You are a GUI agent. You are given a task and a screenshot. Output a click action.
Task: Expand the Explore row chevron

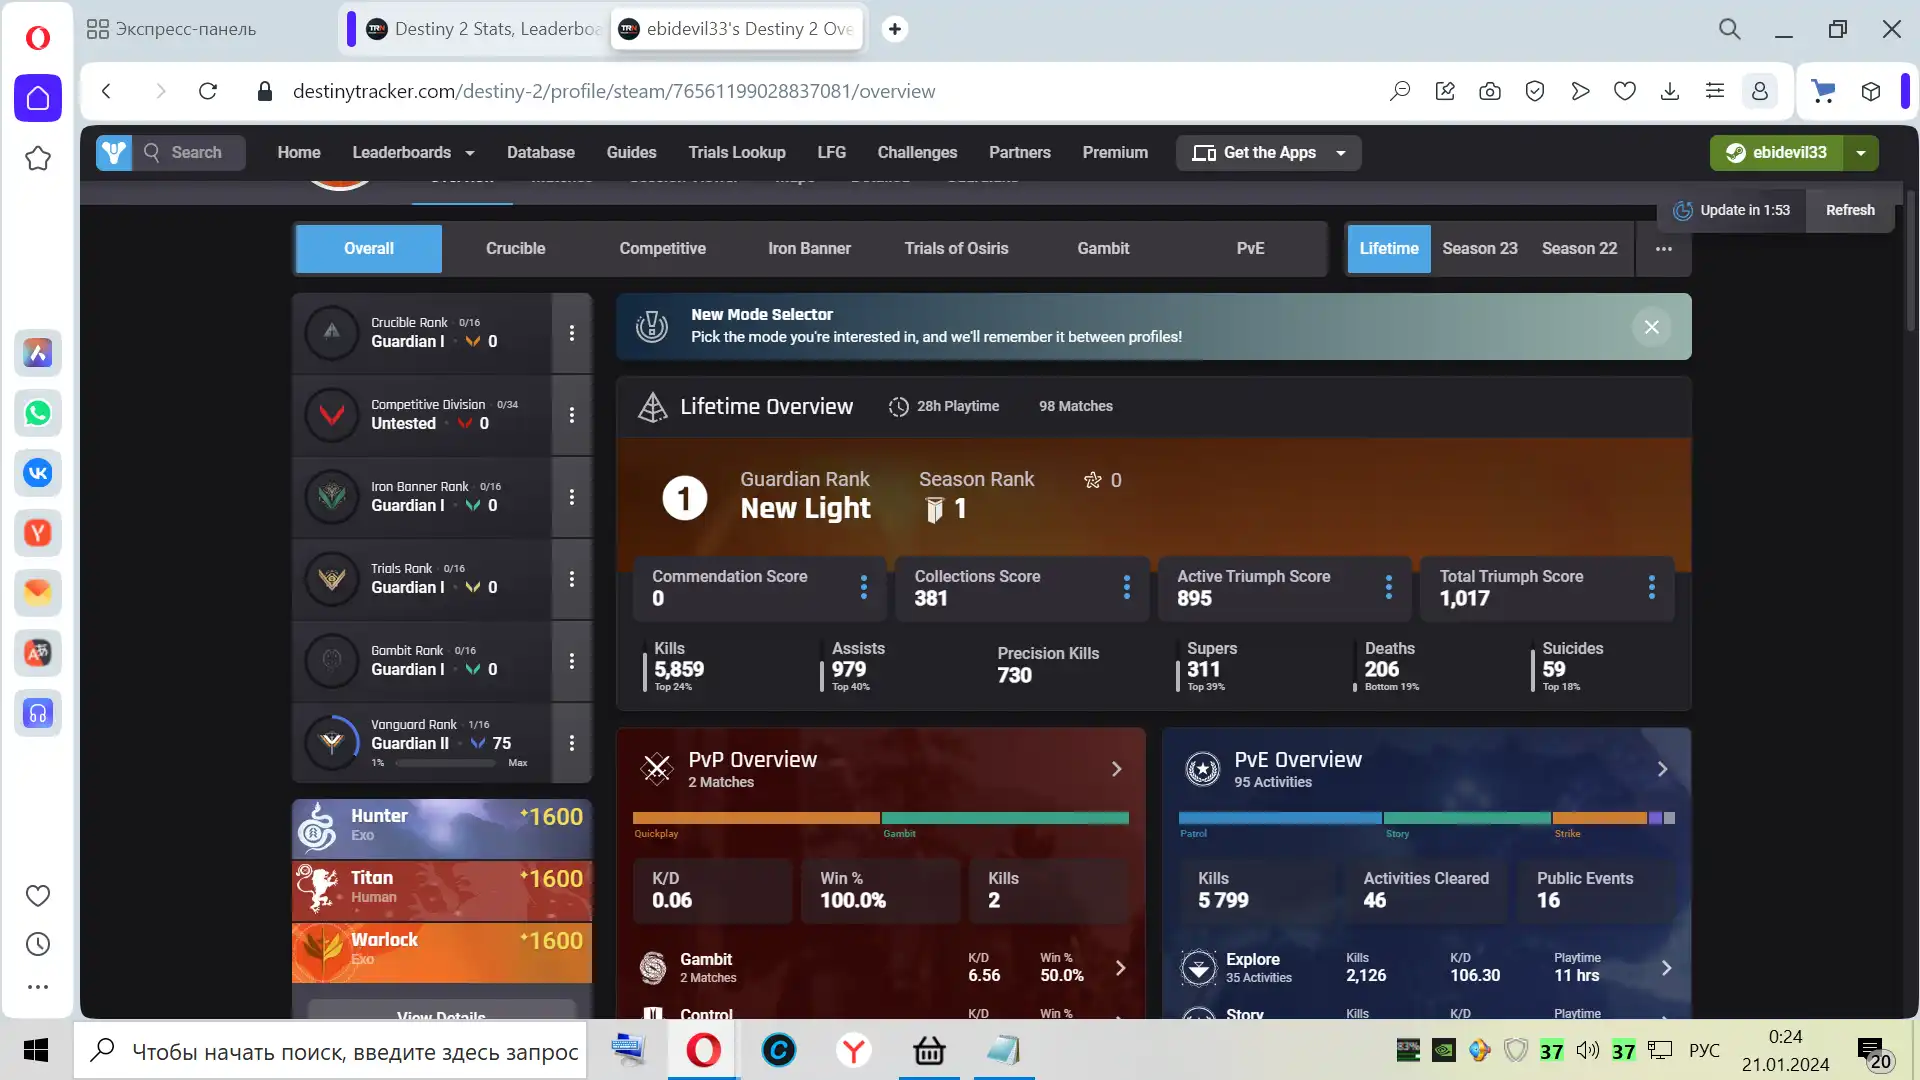coord(1666,968)
